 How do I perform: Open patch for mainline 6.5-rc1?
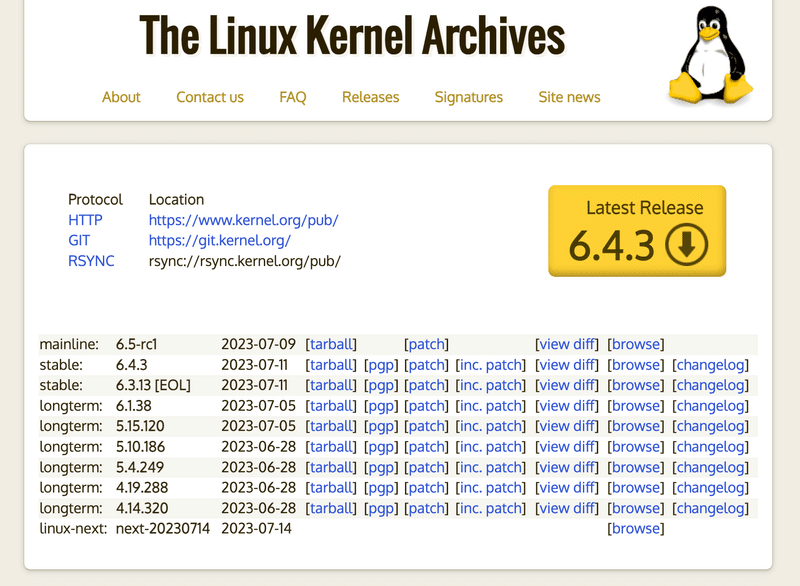[427, 344]
